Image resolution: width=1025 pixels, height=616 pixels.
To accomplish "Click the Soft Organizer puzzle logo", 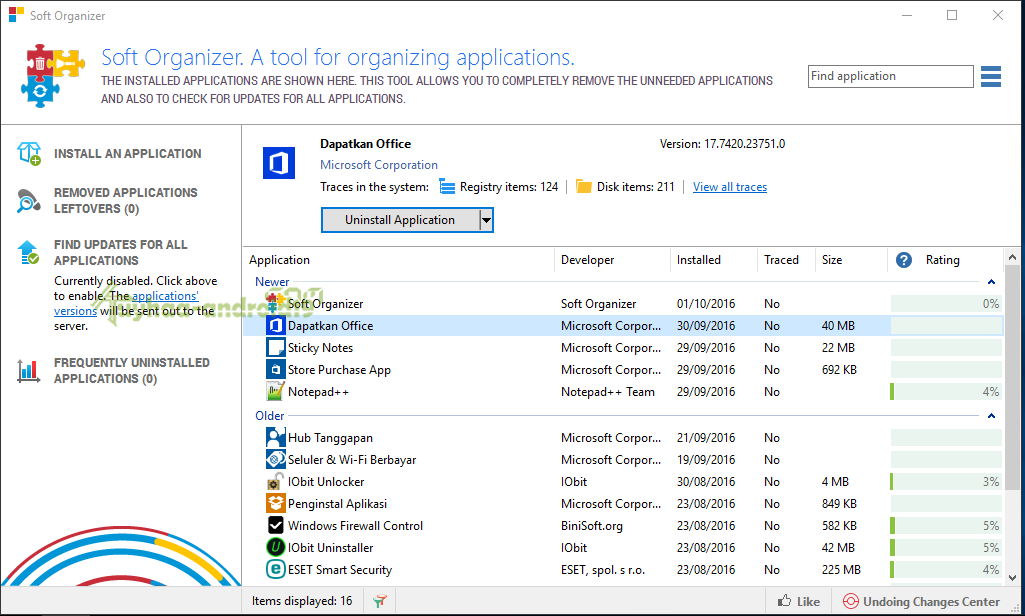I will point(52,77).
